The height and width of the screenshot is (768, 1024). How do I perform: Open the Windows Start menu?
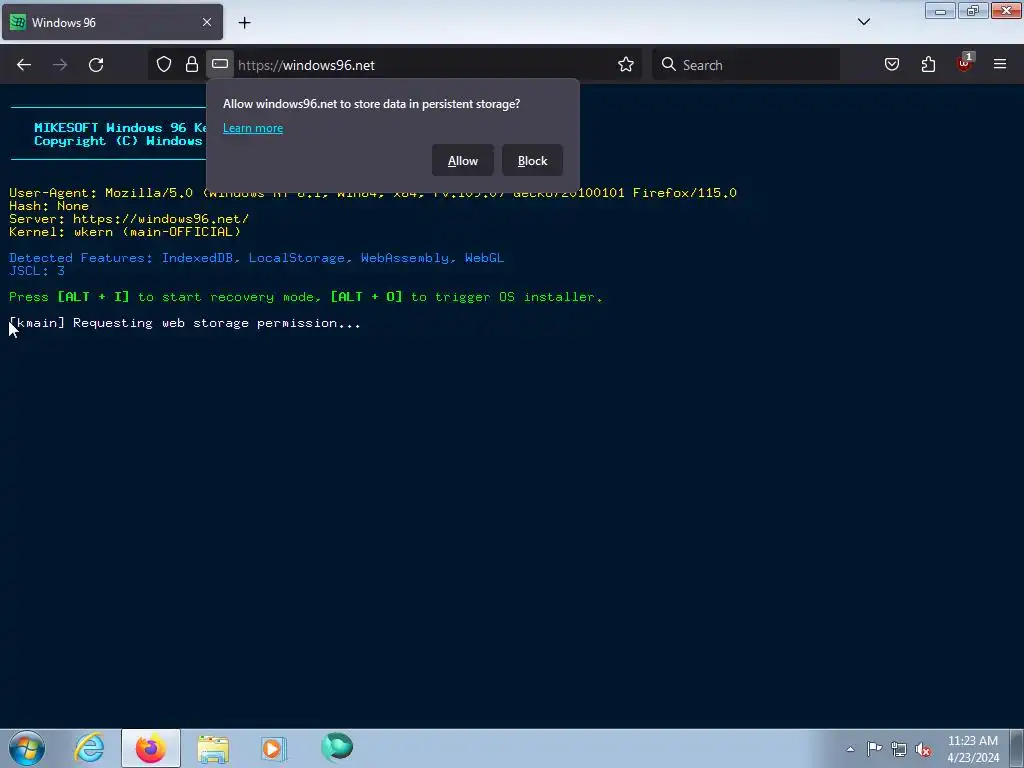(27, 748)
